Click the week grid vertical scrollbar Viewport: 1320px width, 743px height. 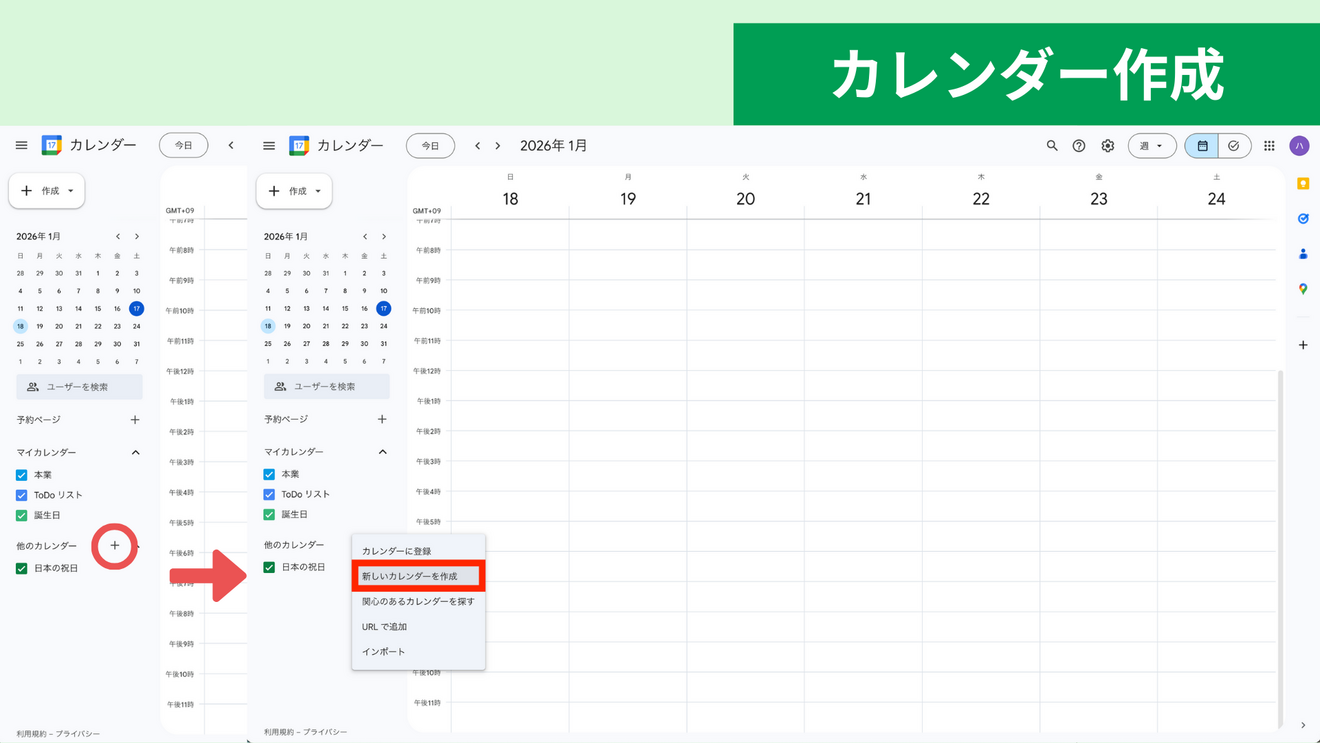click(1280, 550)
